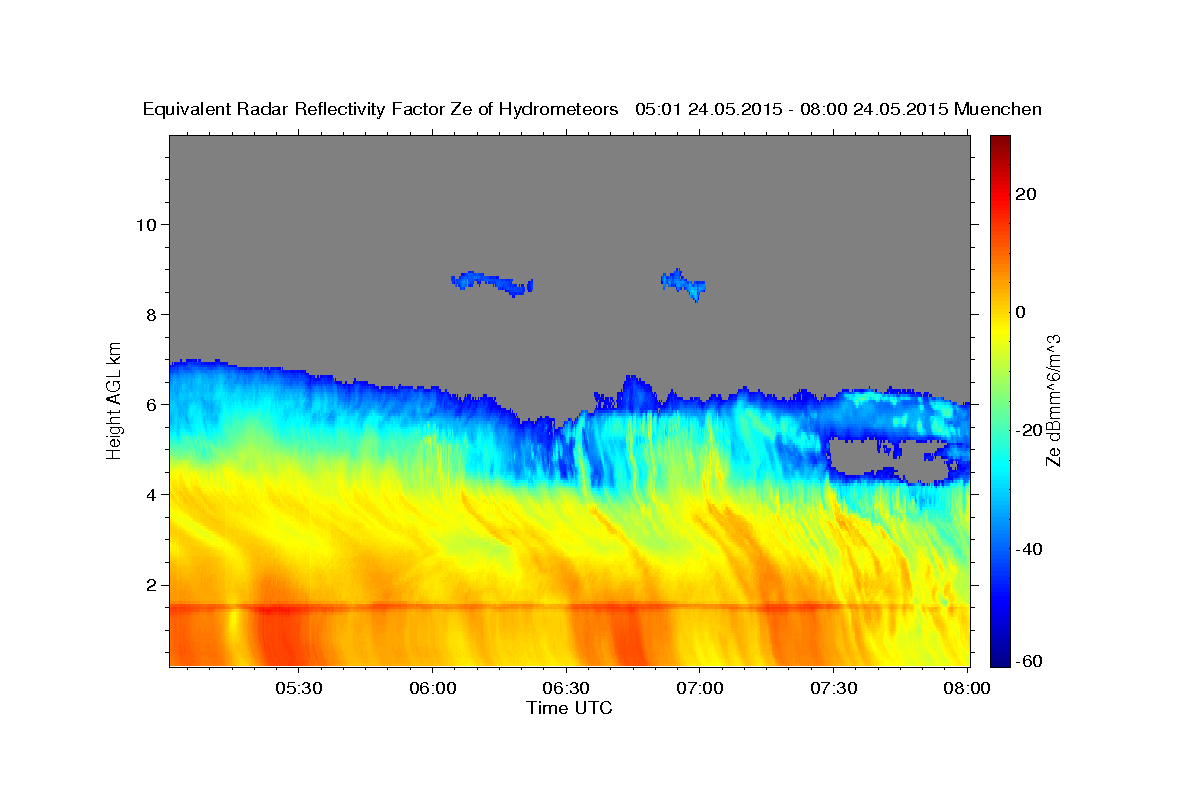
Task: Click the '08:00' time tick label
Action: [966, 688]
